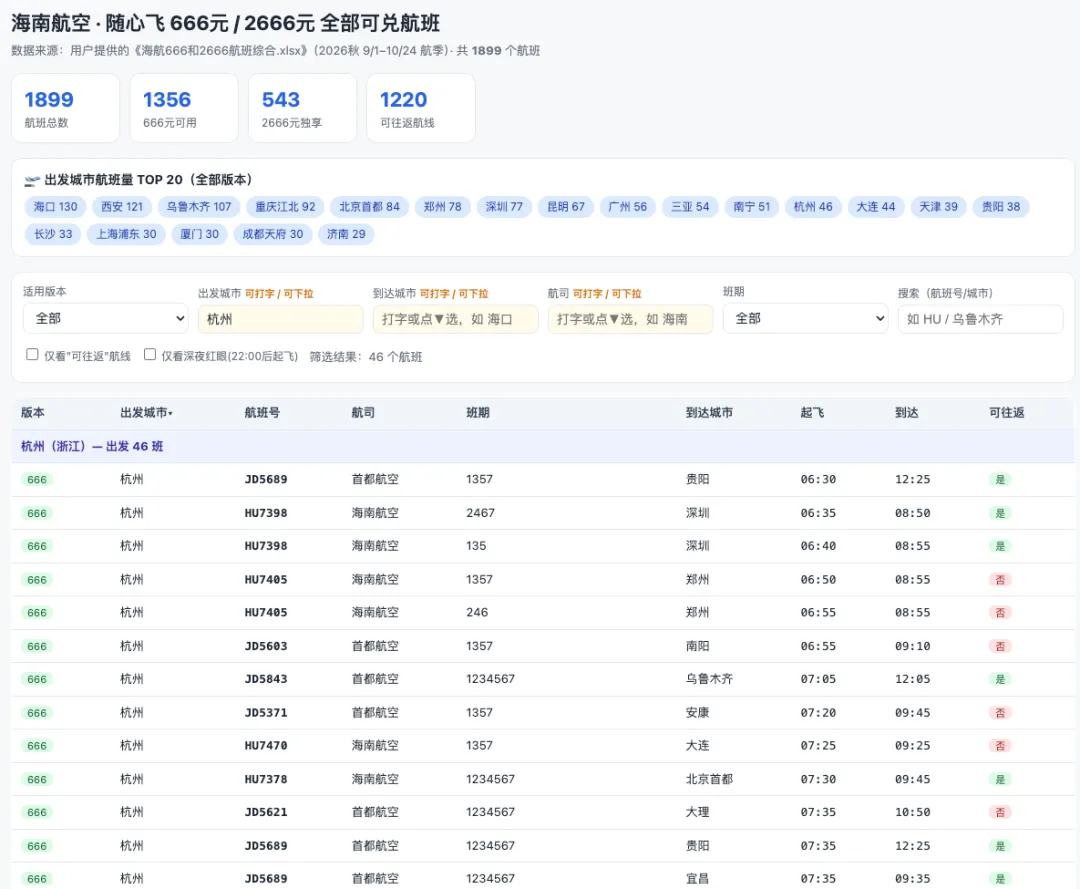Select the 北京首都 84 city chip
This screenshot has height=889, width=1080.
(369, 207)
